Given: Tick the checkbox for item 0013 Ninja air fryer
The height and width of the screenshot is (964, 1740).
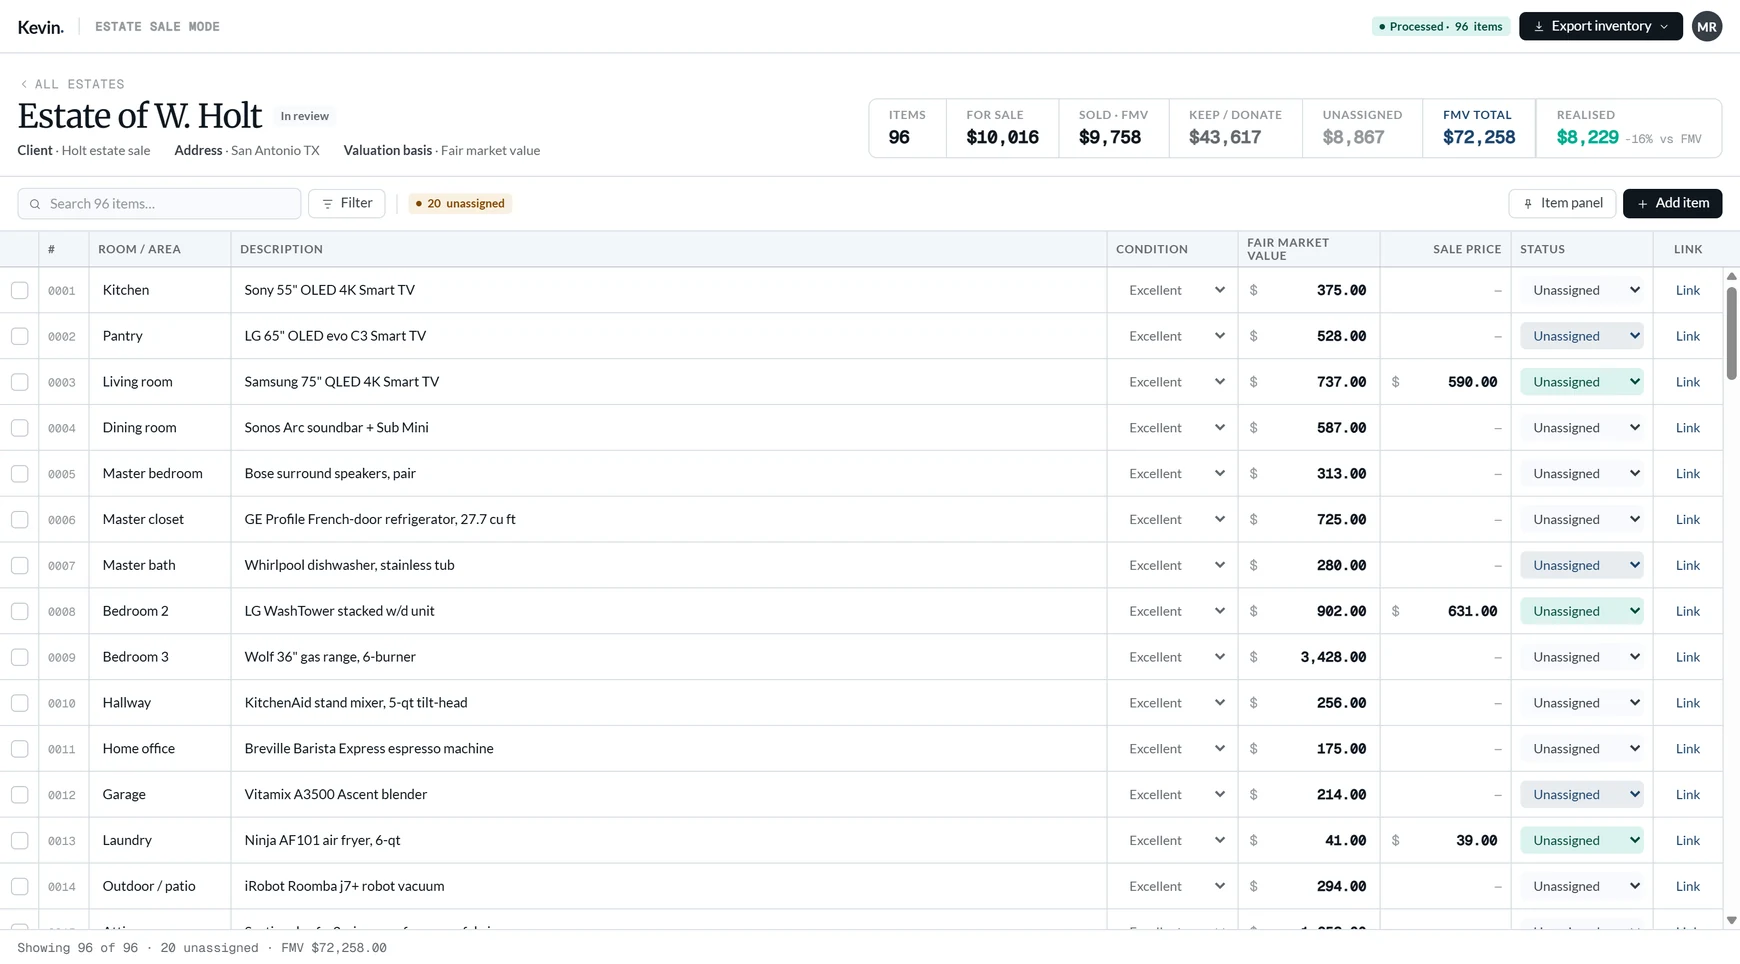Looking at the screenshot, I should click(x=20, y=840).
